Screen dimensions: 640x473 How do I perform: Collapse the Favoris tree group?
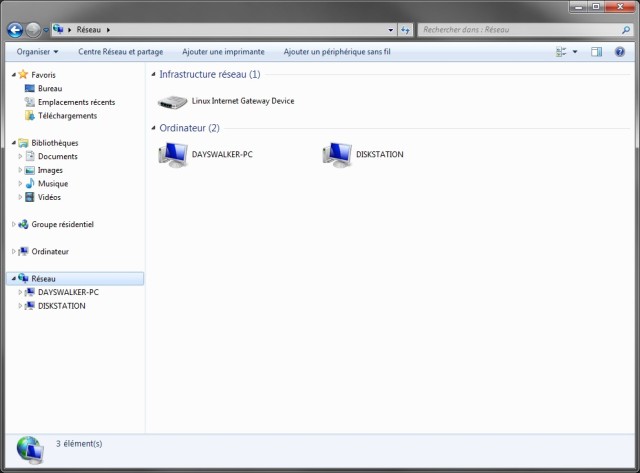pyautogui.click(x=13, y=75)
